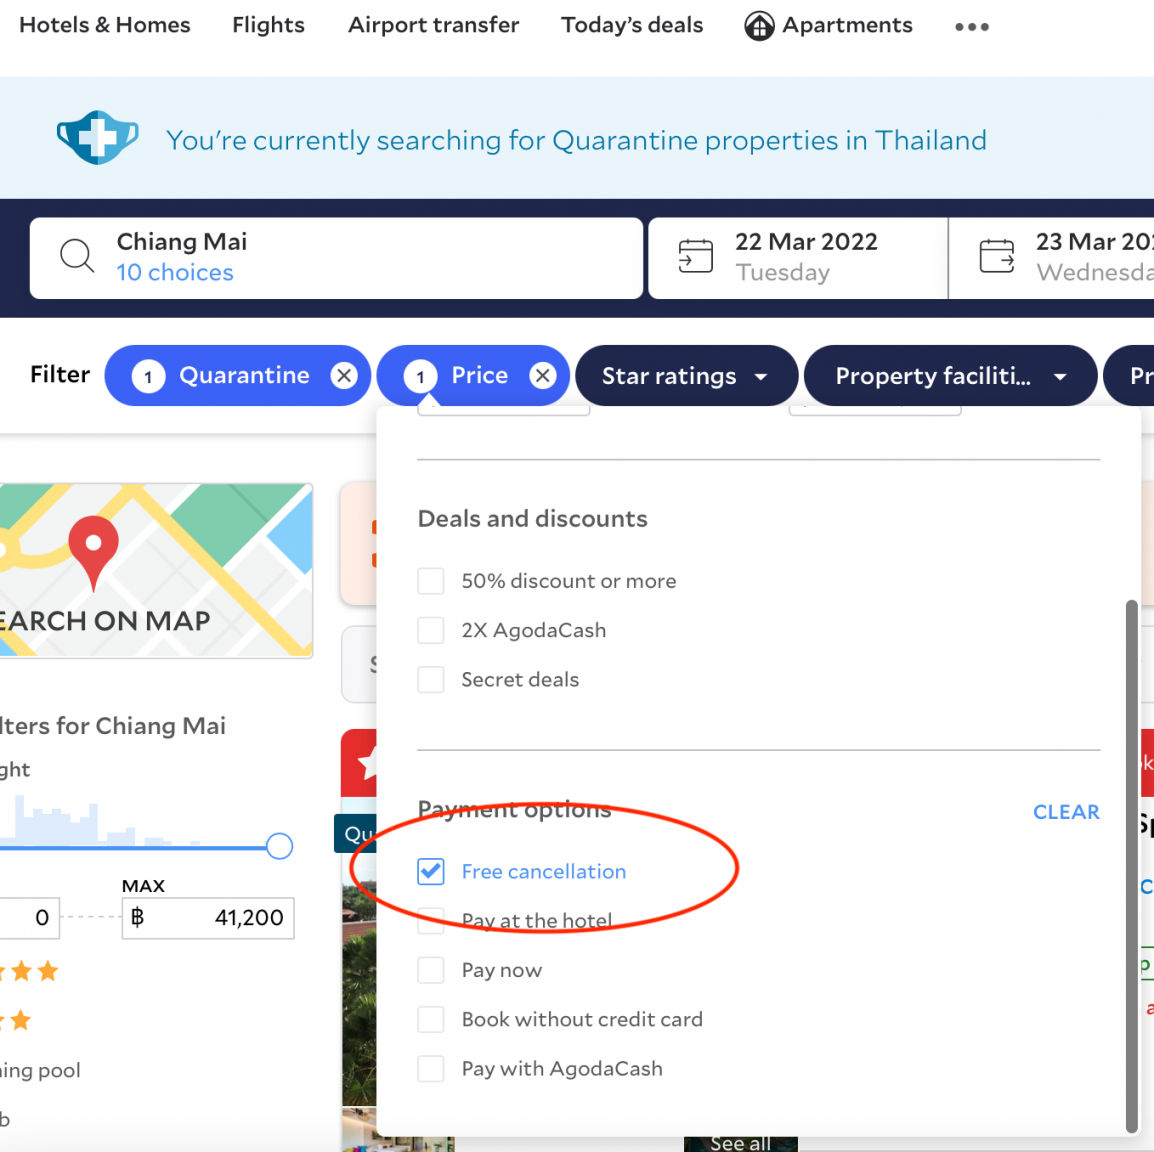This screenshot has height=1152, width=1154.
Task: Click the Price filter count badge
Action: pyautogui.click(x=420, y=376)
